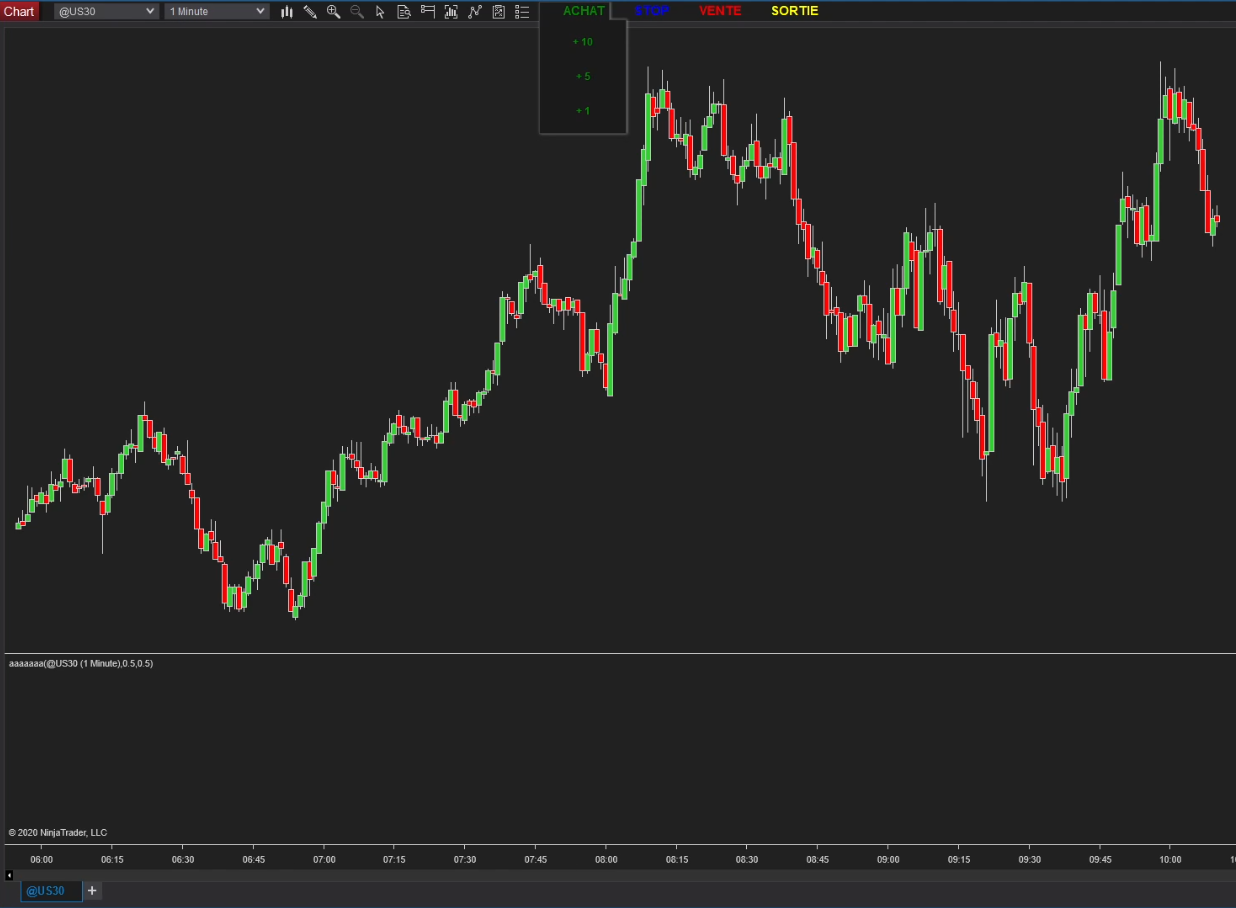The width and height of the screenshot is (1236, 908).
Task: Click the 10:00 time axis label
Action: [1171, 860]
